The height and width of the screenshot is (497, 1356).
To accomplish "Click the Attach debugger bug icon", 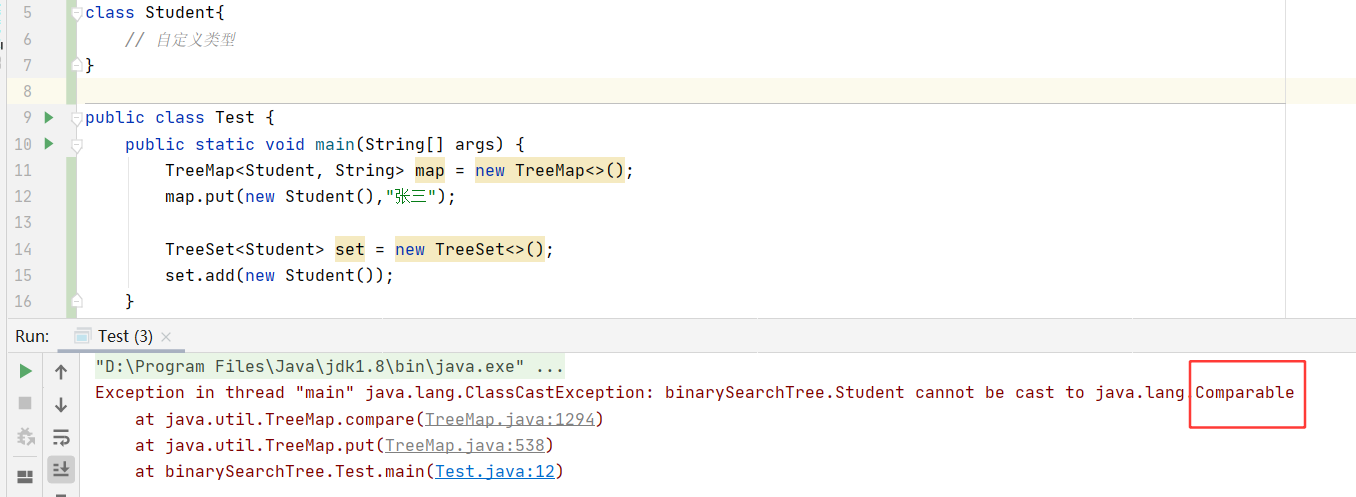I will pyautogui.click(x=25, y=437).
